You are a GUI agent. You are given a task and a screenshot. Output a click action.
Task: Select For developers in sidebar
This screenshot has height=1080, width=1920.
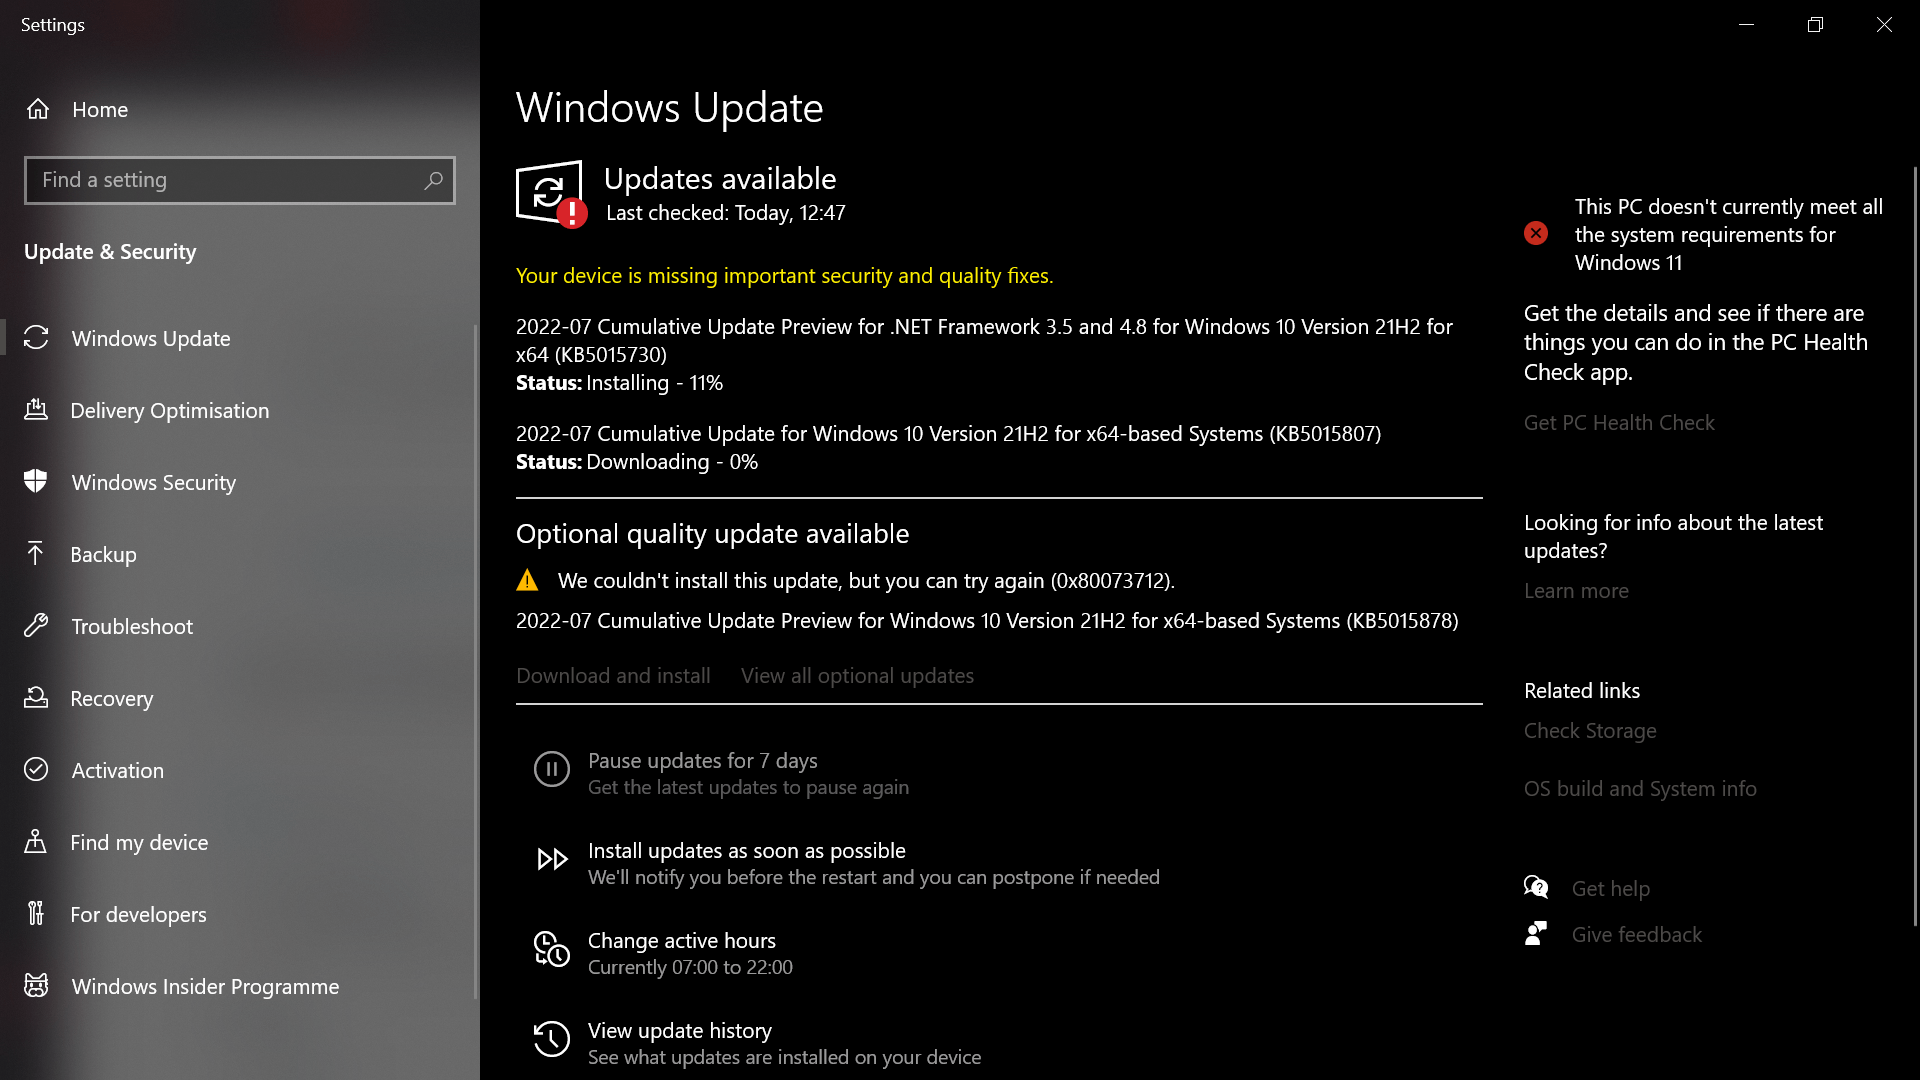click(x=240, y=914)
